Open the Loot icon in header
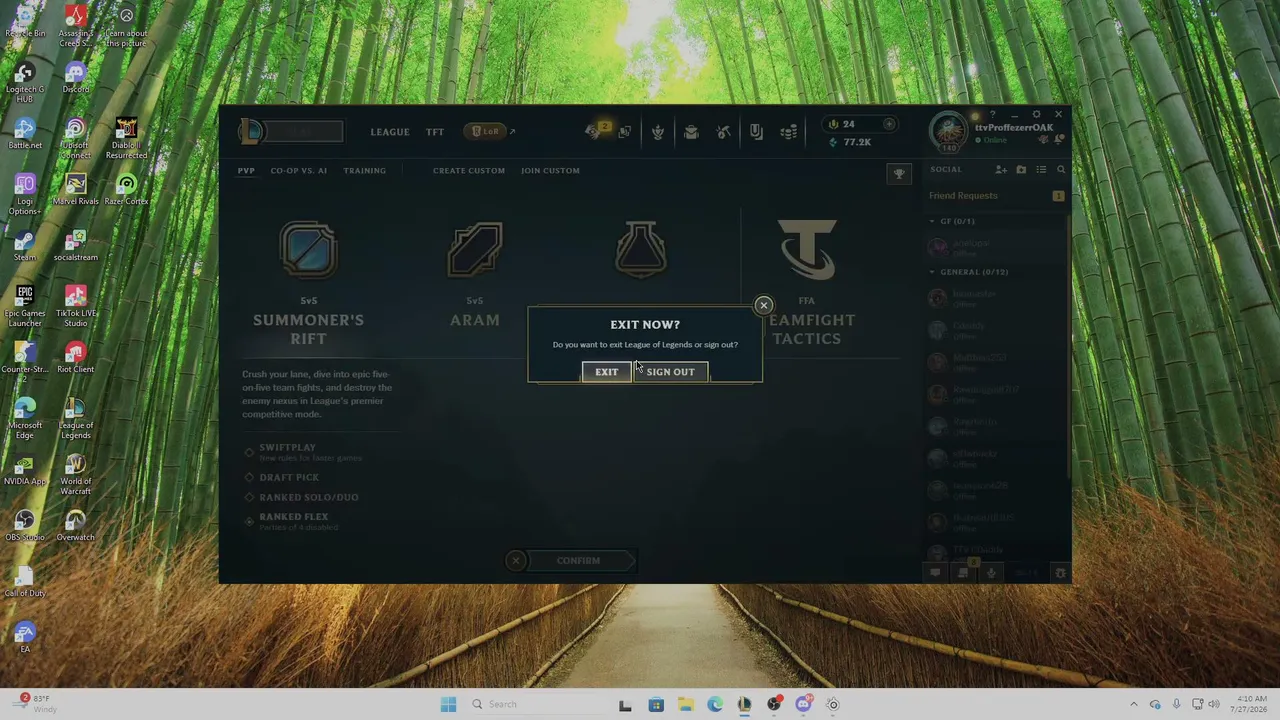 tap(756, 132)
